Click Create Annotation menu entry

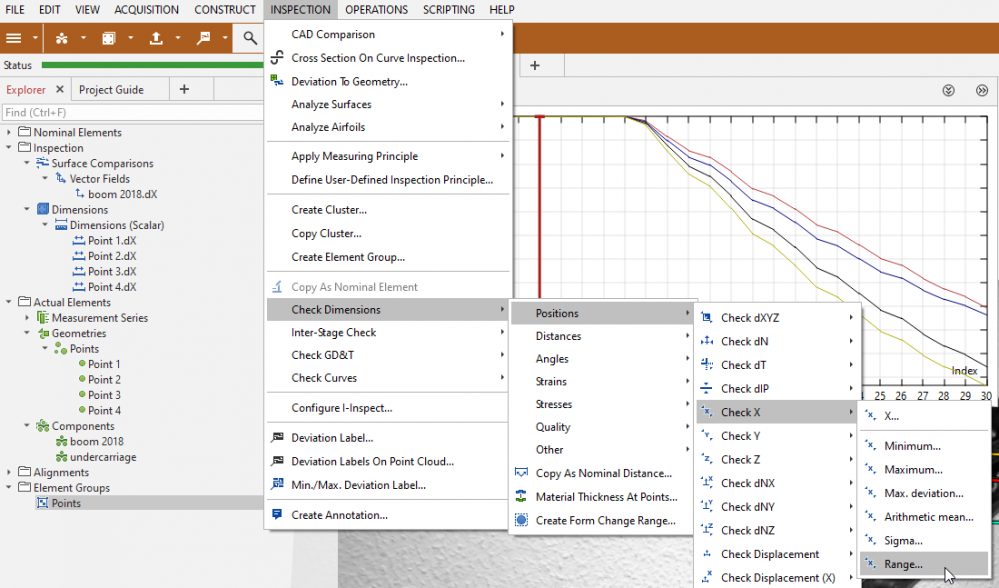[339, 515]
